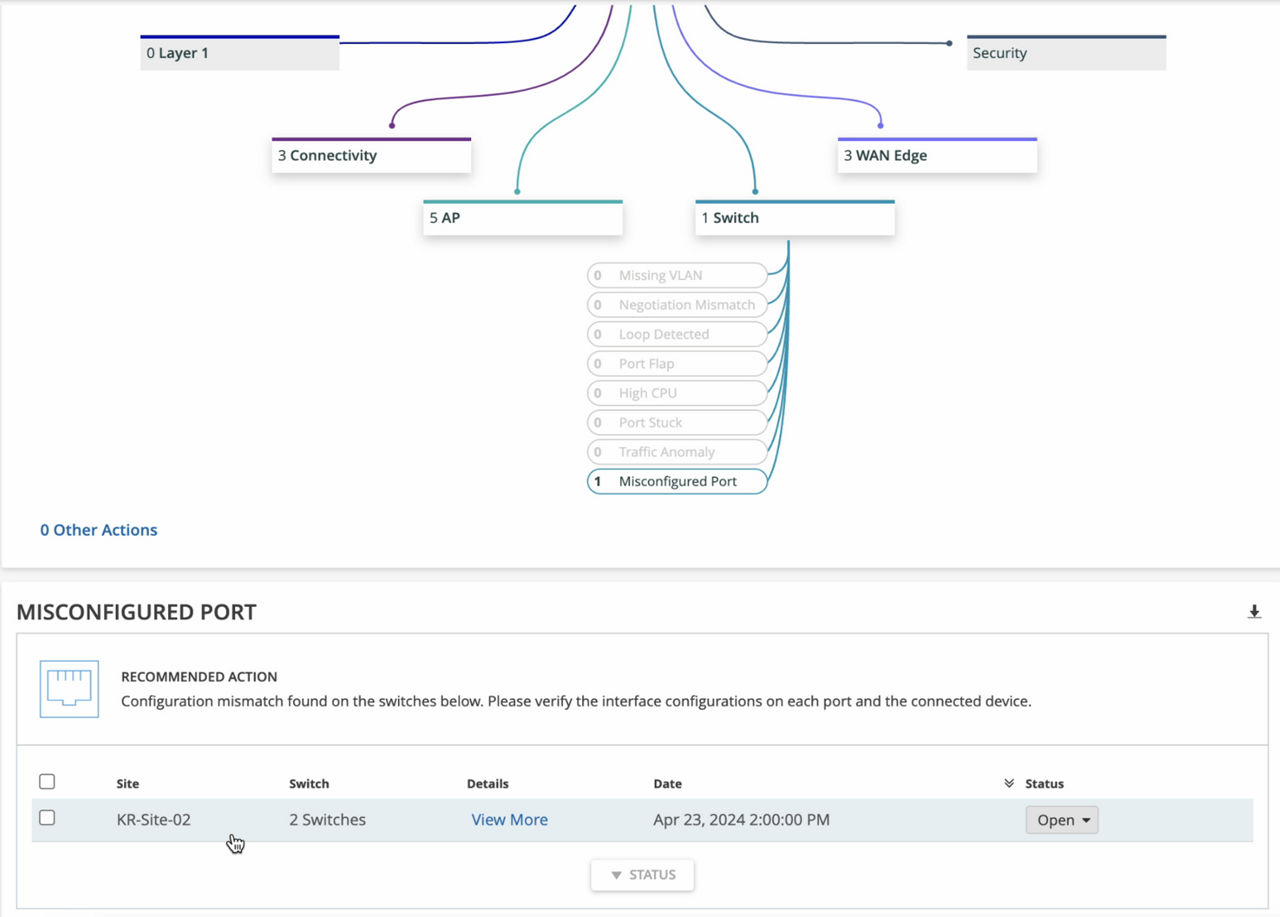The width and height of the screenshot is (1280, 917).
Task: Click the 0 Other Actions link
Action: pyautogui.click(x=98, y=530)
